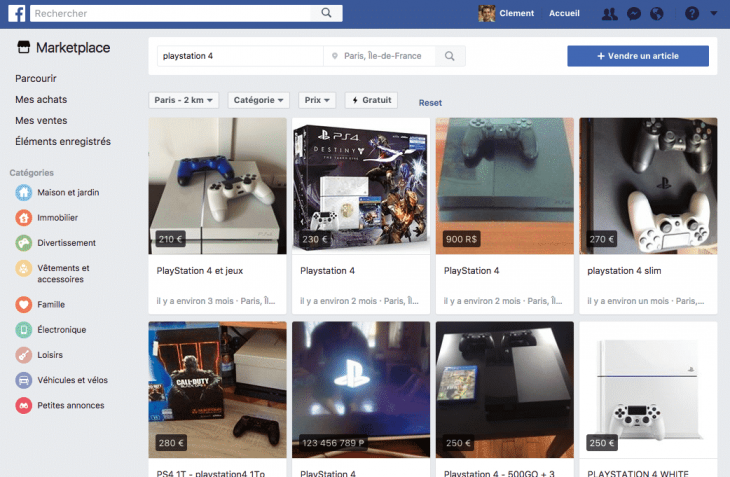This screenshot has width=730, height=477.
Task: Click Famille category label
Action: pyautogui.click(x=51, y=304)
